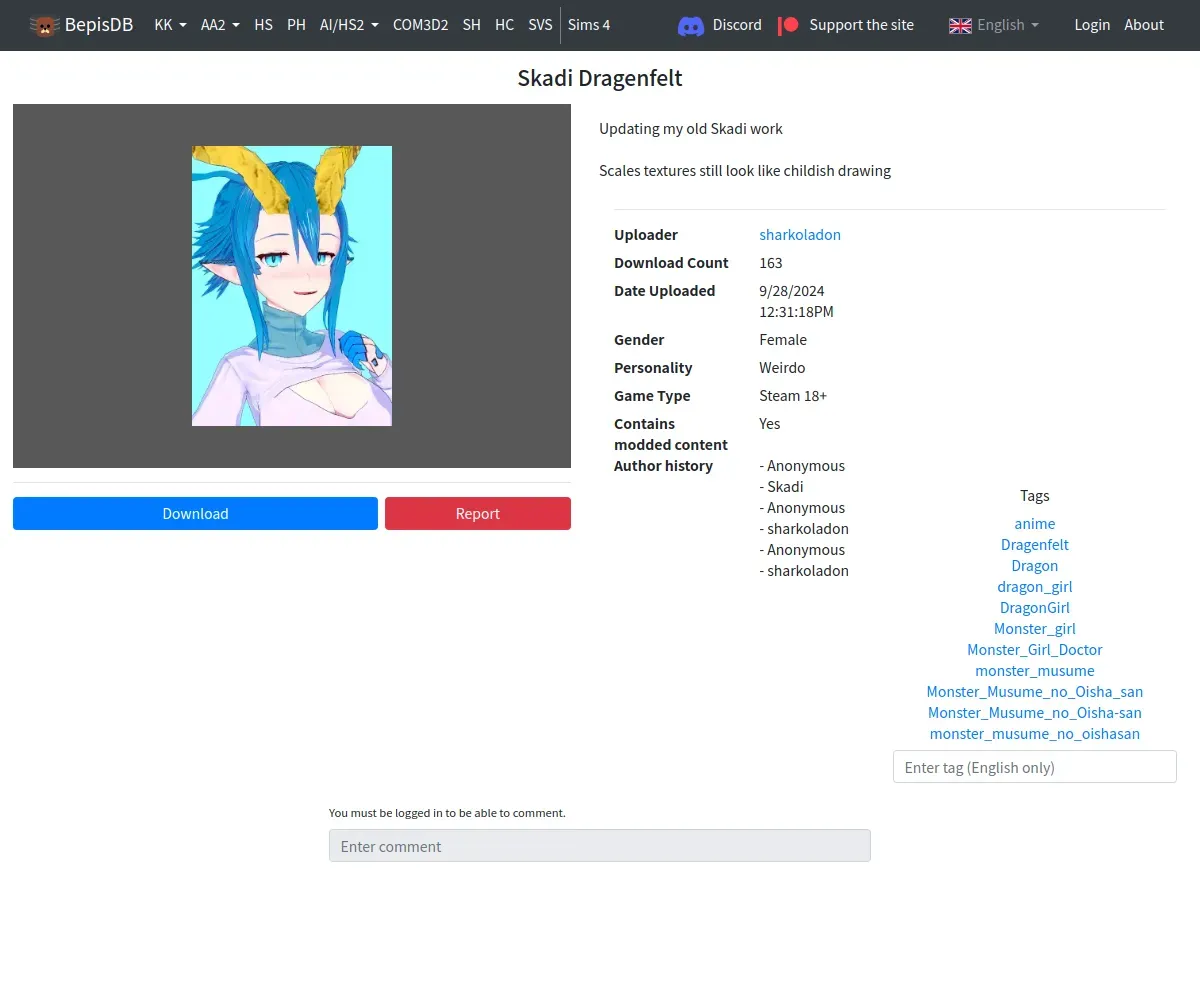Screen dimensions: 1200x1000
Task: Click the BepisDB logo icon
Action: click(x=44, y=25)
